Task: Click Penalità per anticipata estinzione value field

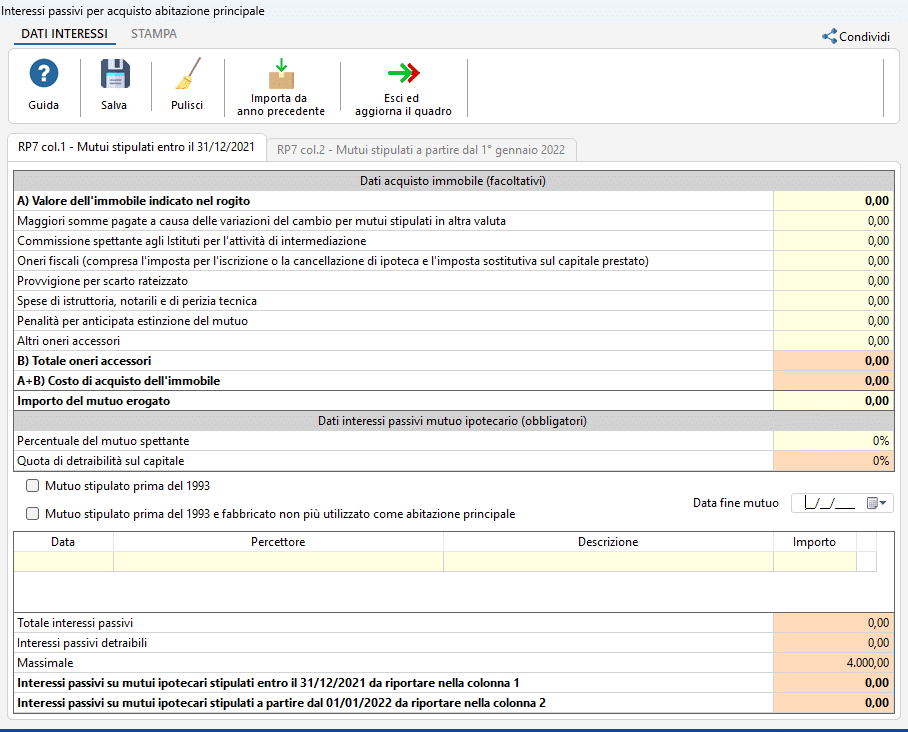Action: [x=832, y=321]
